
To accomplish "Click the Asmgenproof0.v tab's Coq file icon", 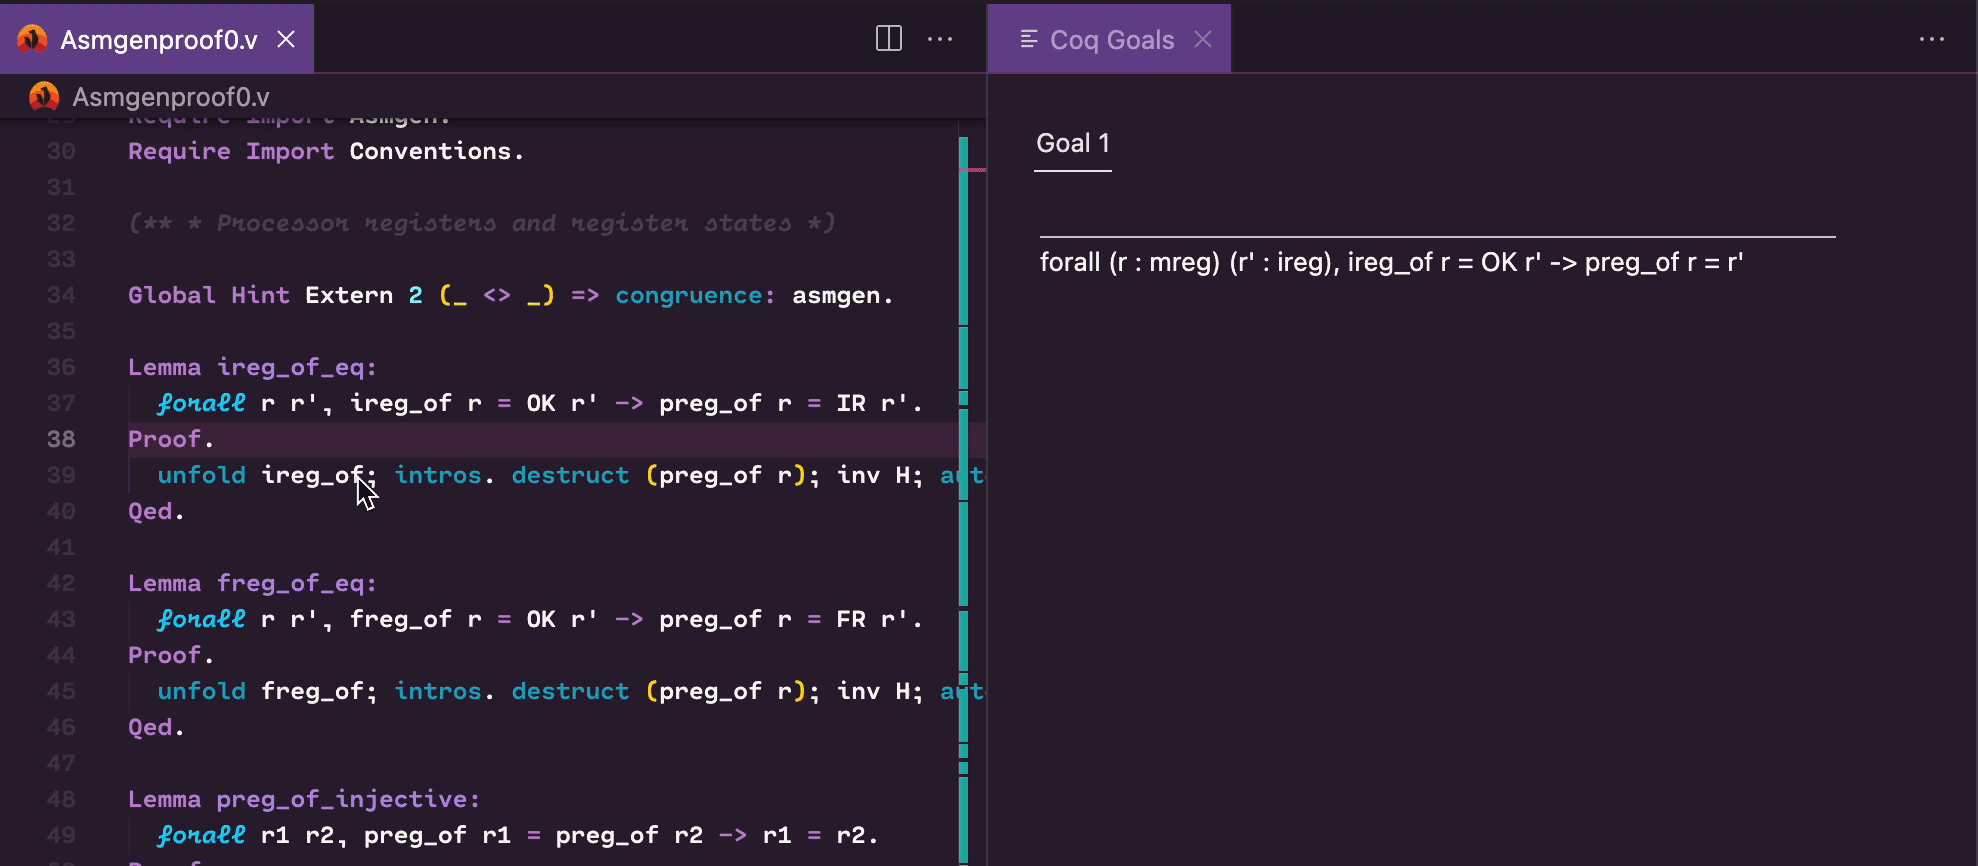I will tap(32, 39).
